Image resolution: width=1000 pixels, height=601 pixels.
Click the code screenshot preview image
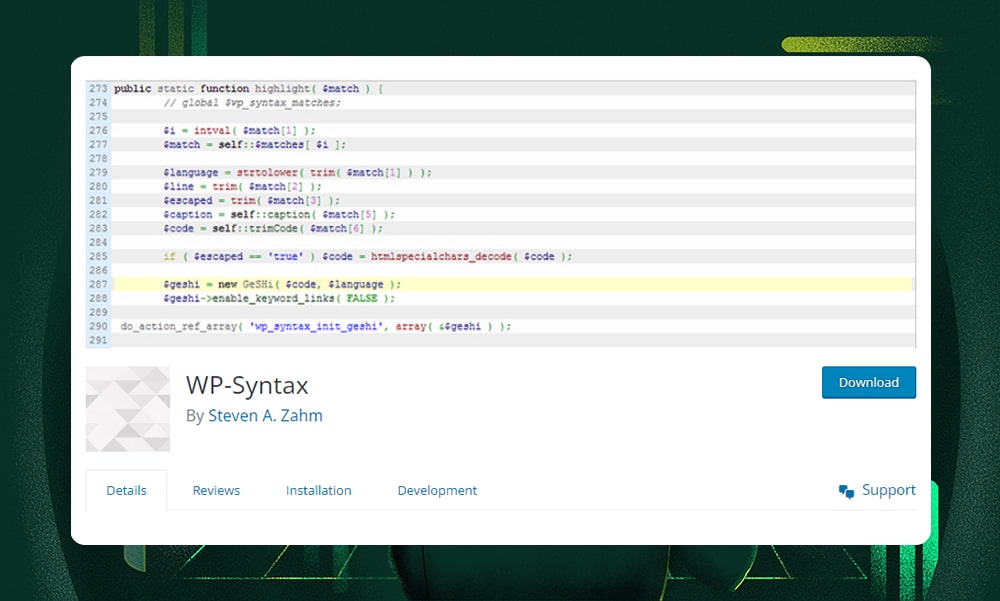coord(500,210)
